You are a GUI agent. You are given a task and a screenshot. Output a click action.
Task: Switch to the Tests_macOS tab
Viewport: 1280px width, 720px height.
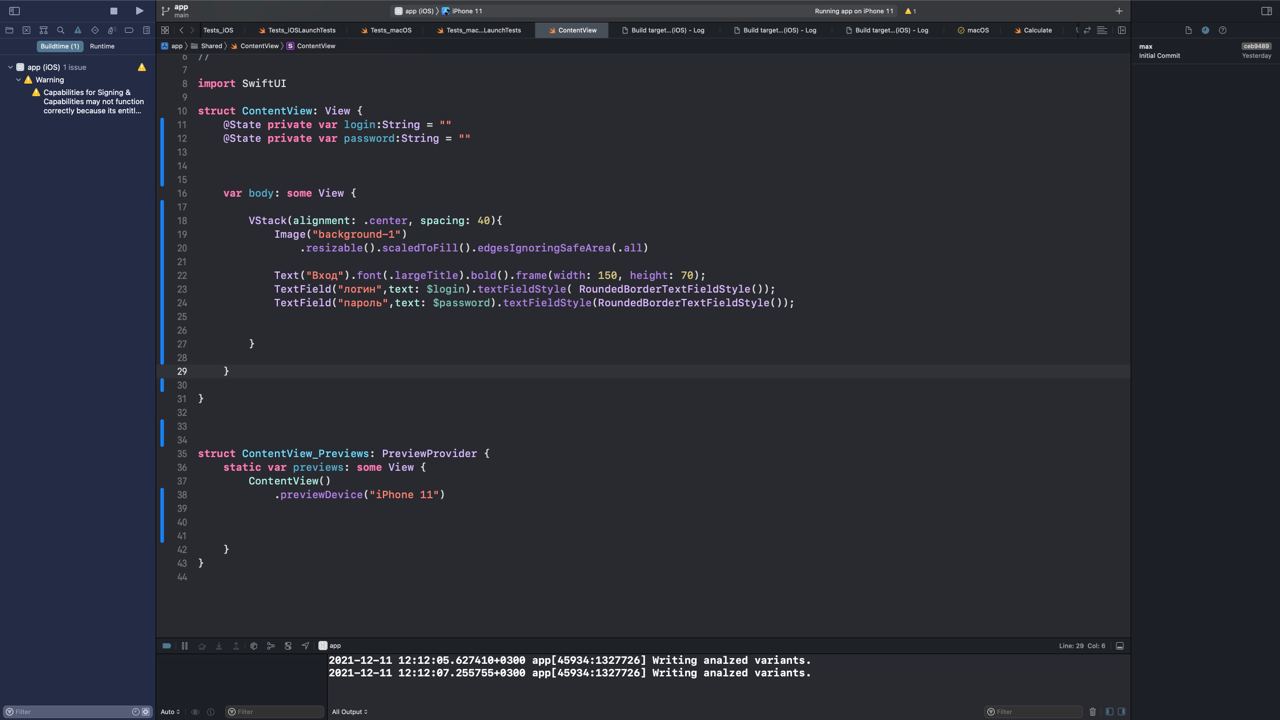pos(390,30)
